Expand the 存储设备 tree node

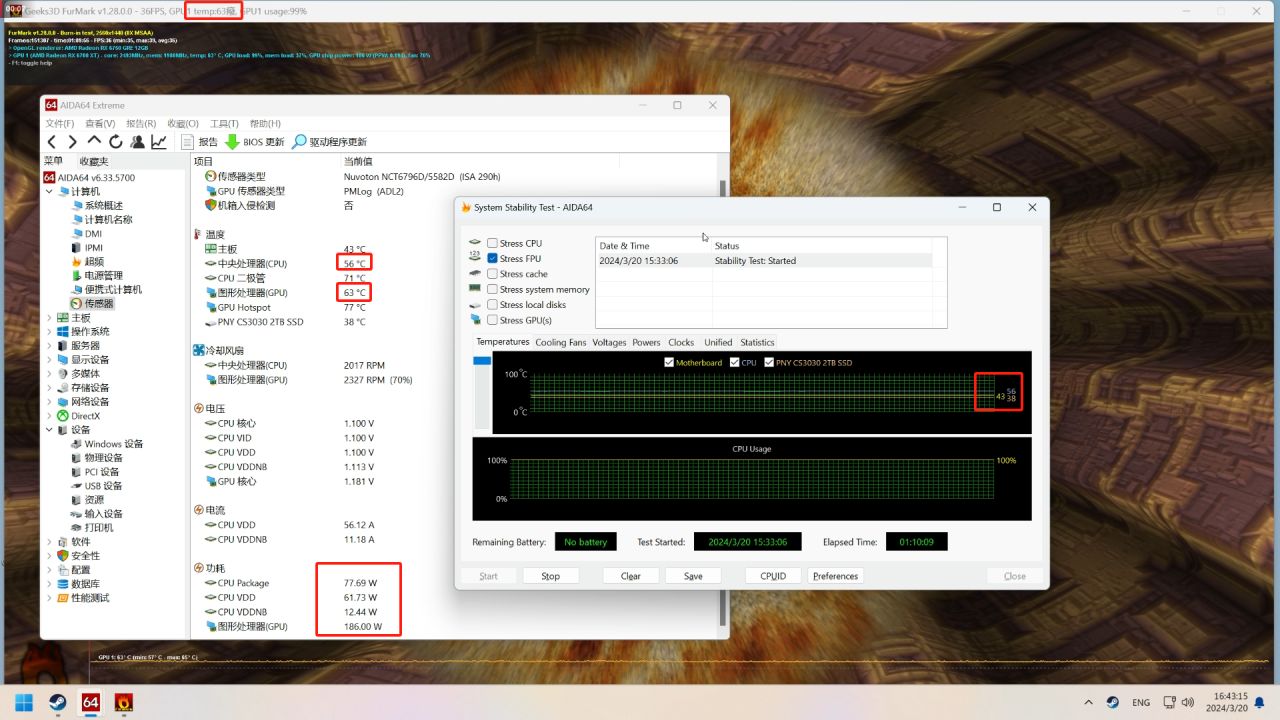(49, 387)
